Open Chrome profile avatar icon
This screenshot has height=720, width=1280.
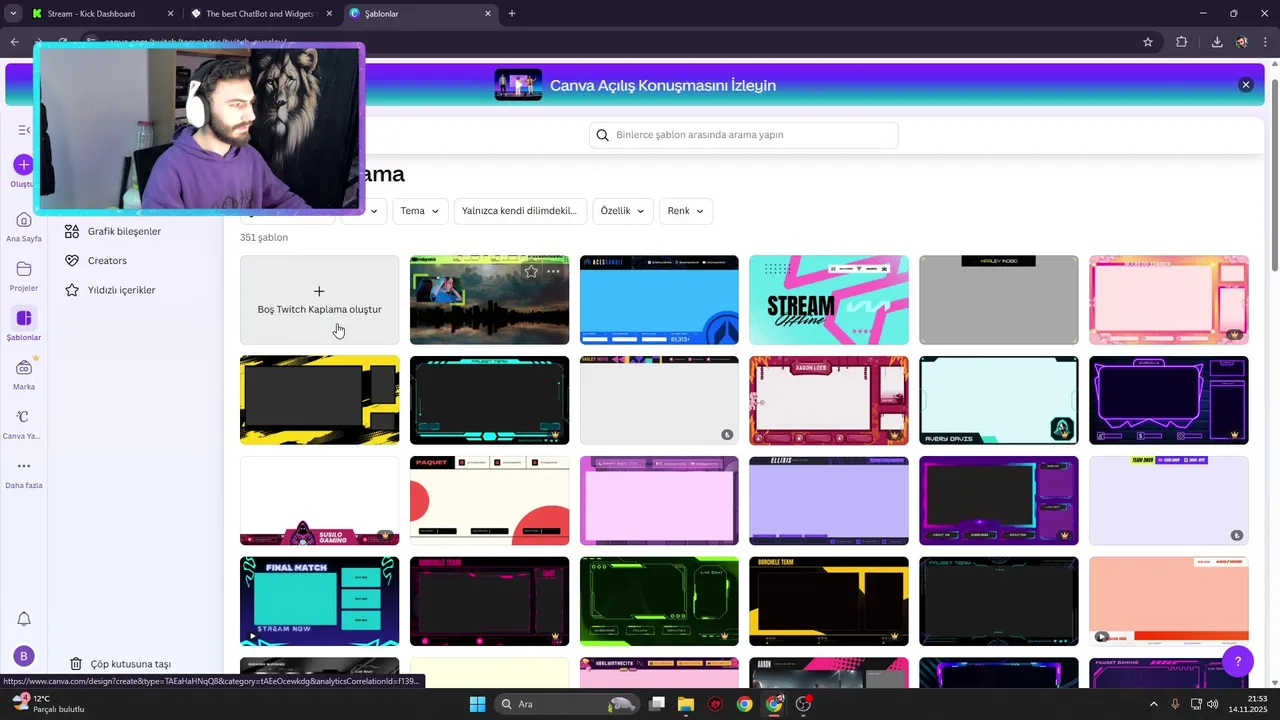(x=1242, y=42)
